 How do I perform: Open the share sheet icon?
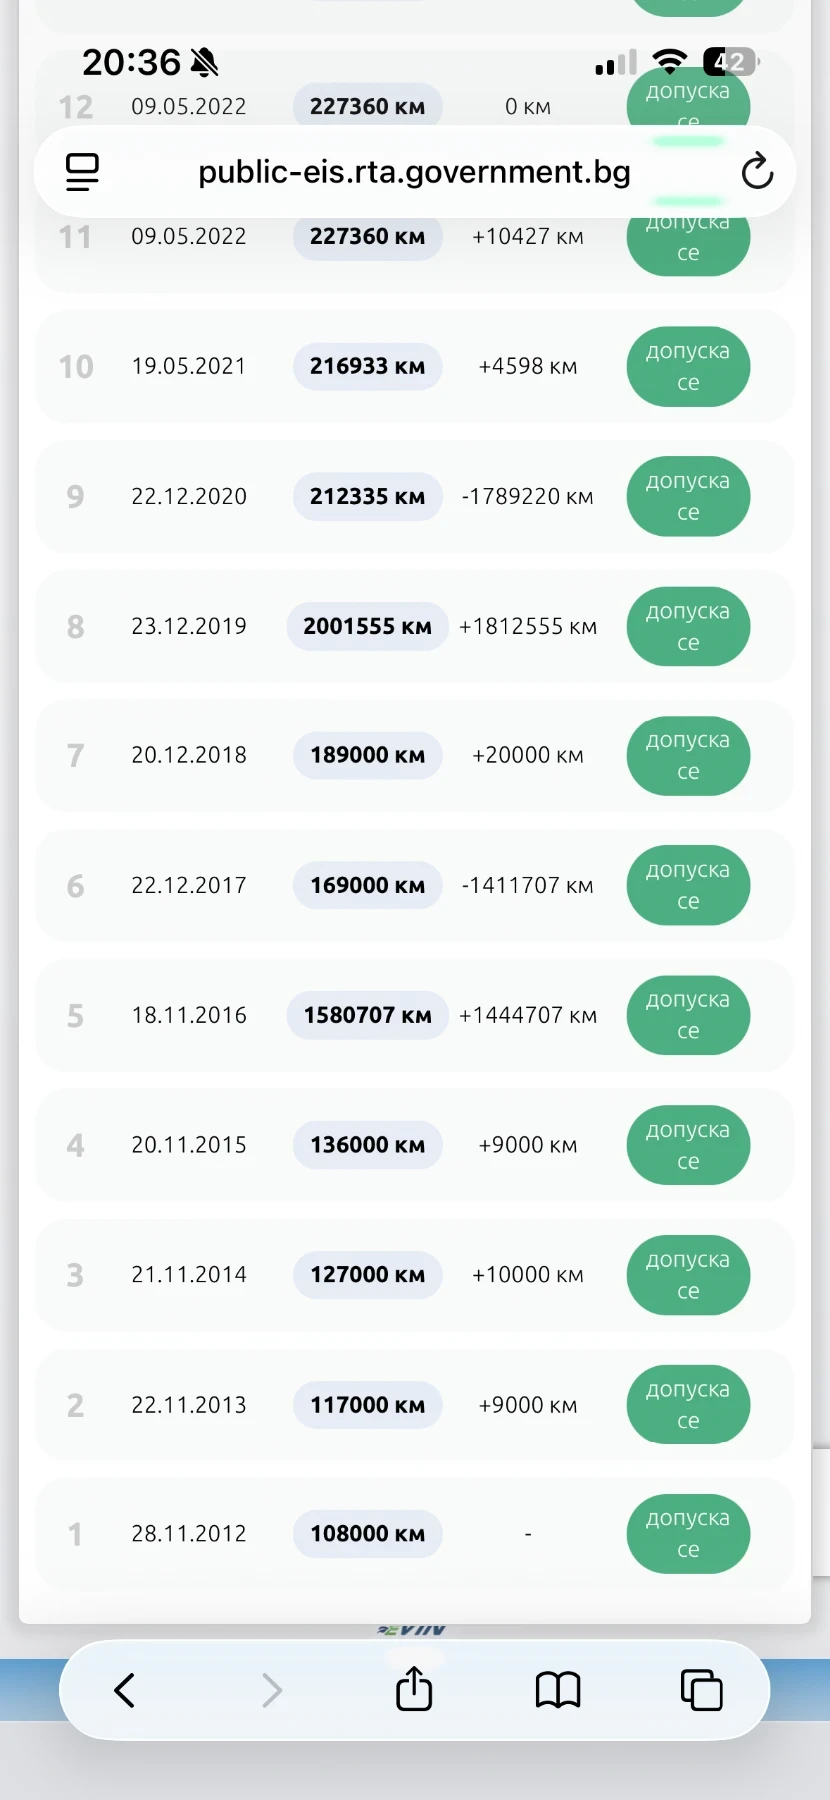414,1689
